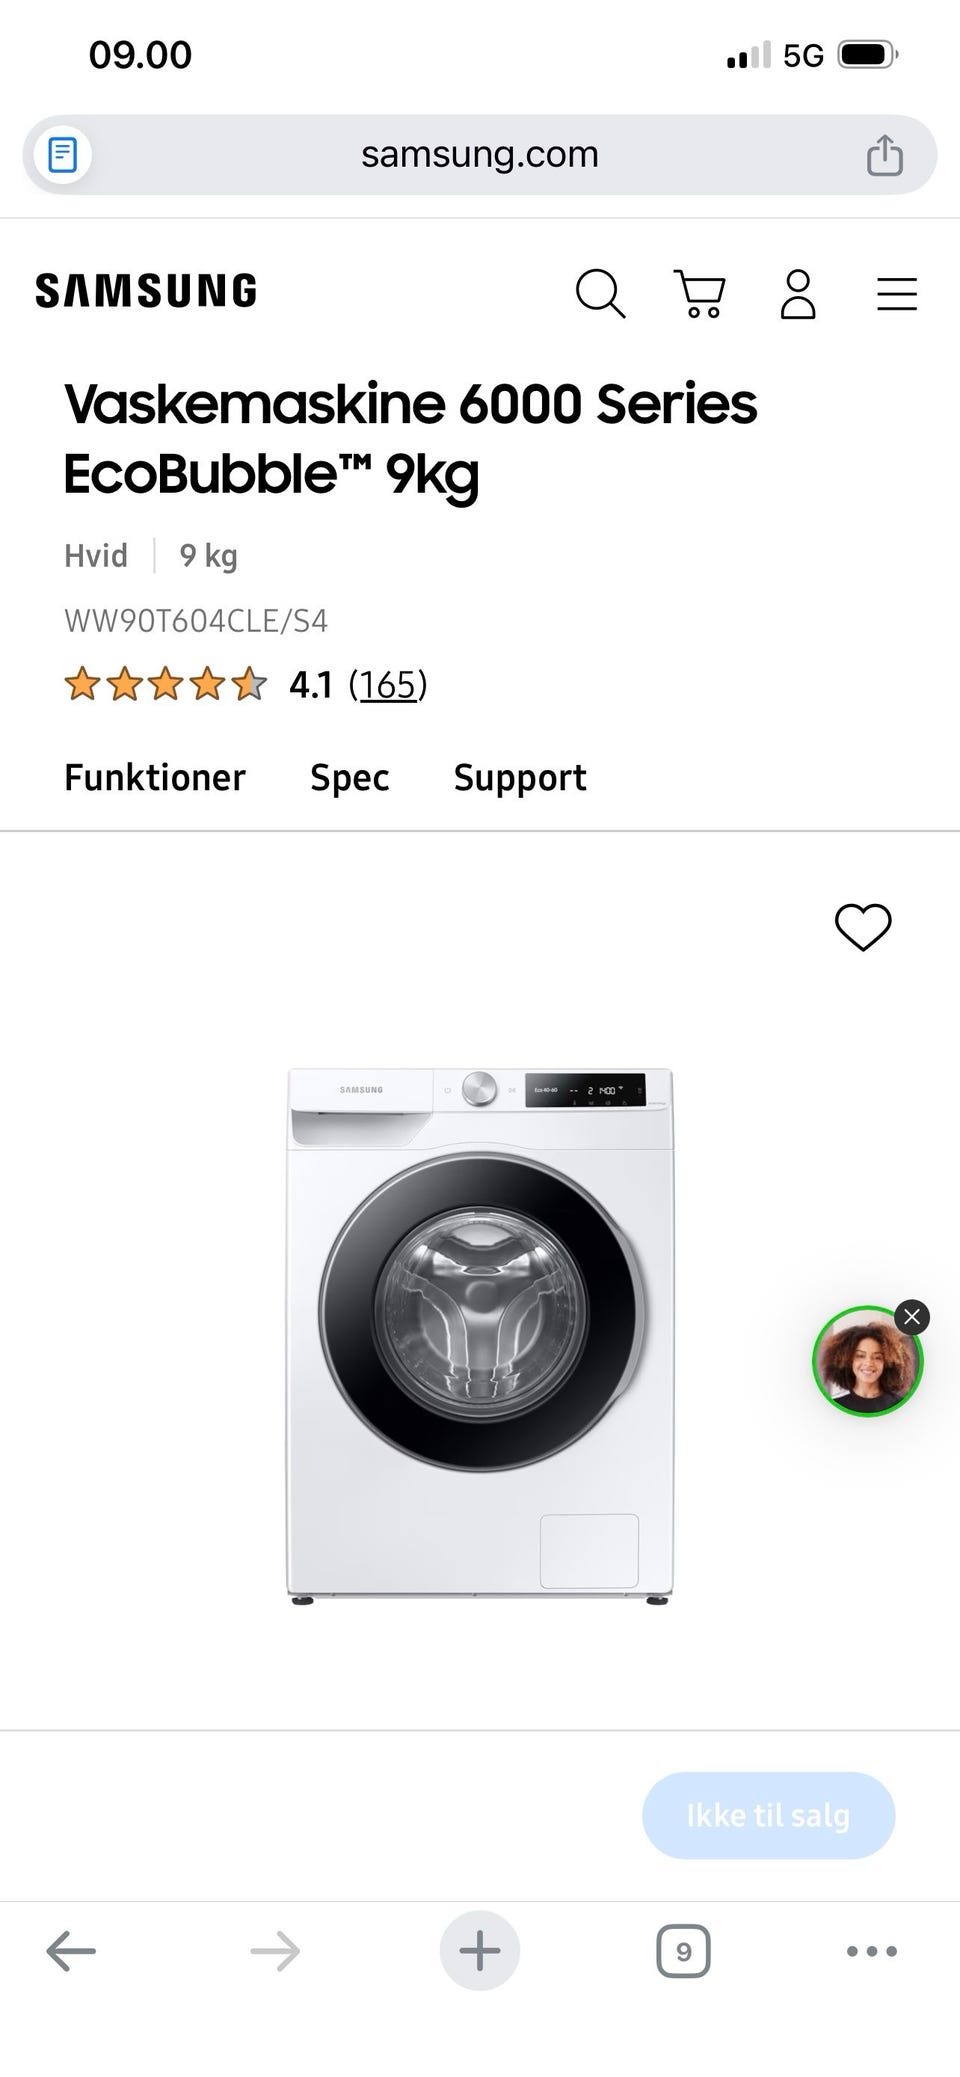This screenshot has height=2077, width=960.
Task: Switch to the Support tab
Action: click(x=520, y=778)
